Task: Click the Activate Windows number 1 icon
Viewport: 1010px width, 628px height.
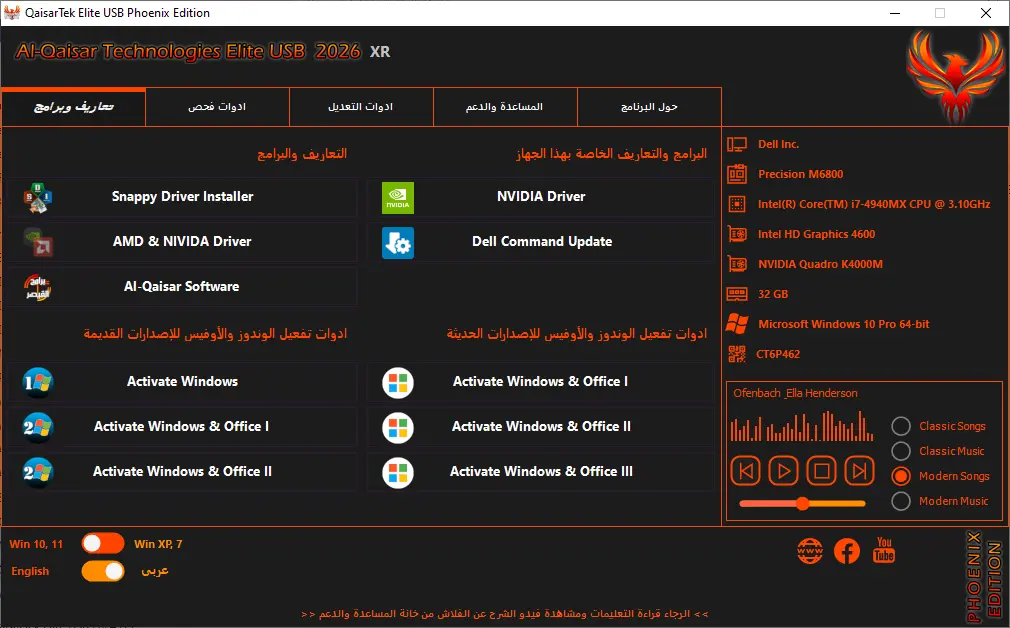Action: (38, 382)
